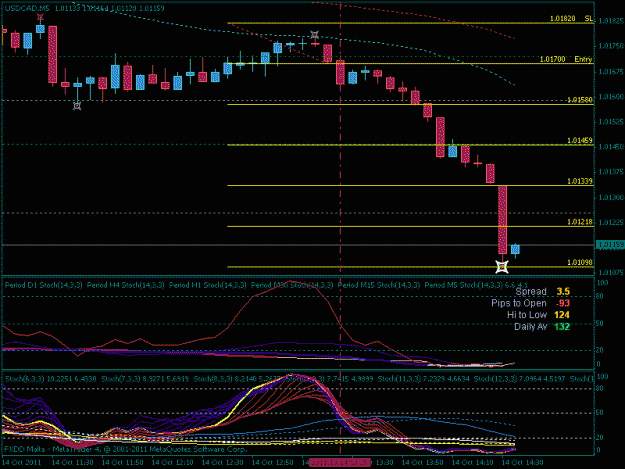
Task: Click the 14 Oct 14:30 time label
Action: tap(522, 462)
